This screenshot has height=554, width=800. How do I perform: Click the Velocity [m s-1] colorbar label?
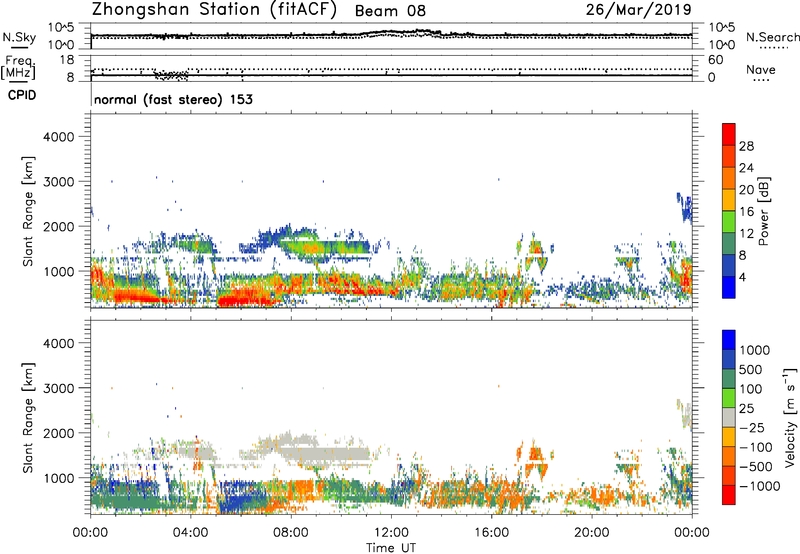click(790, 417)
